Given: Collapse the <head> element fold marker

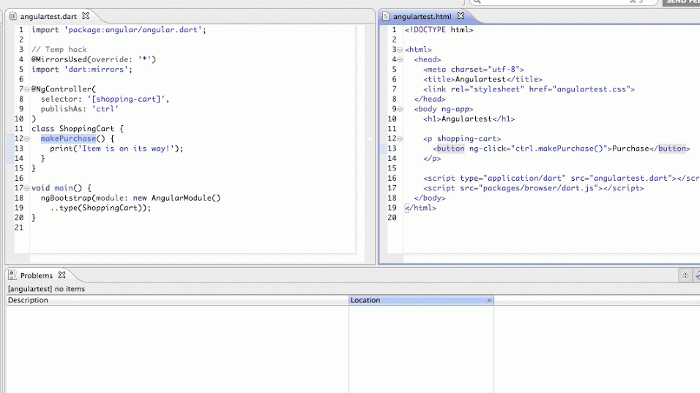Looking at the screenshot, I should pyautogui.click(x=400, y=59).
